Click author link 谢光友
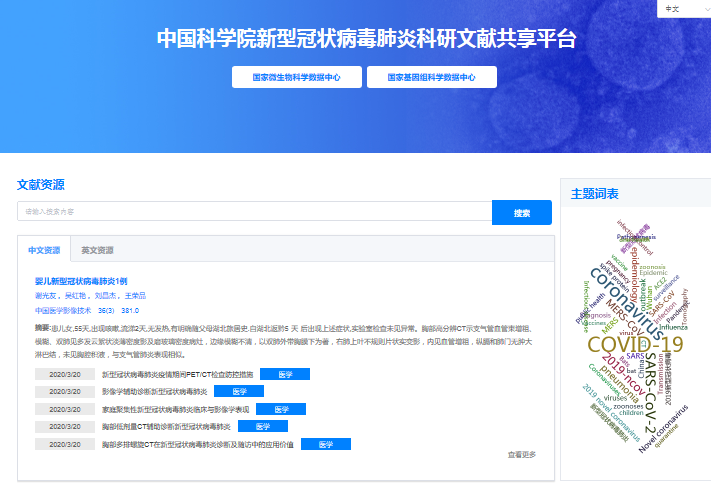This screenshot has height=493, width=711. [45, 296]
